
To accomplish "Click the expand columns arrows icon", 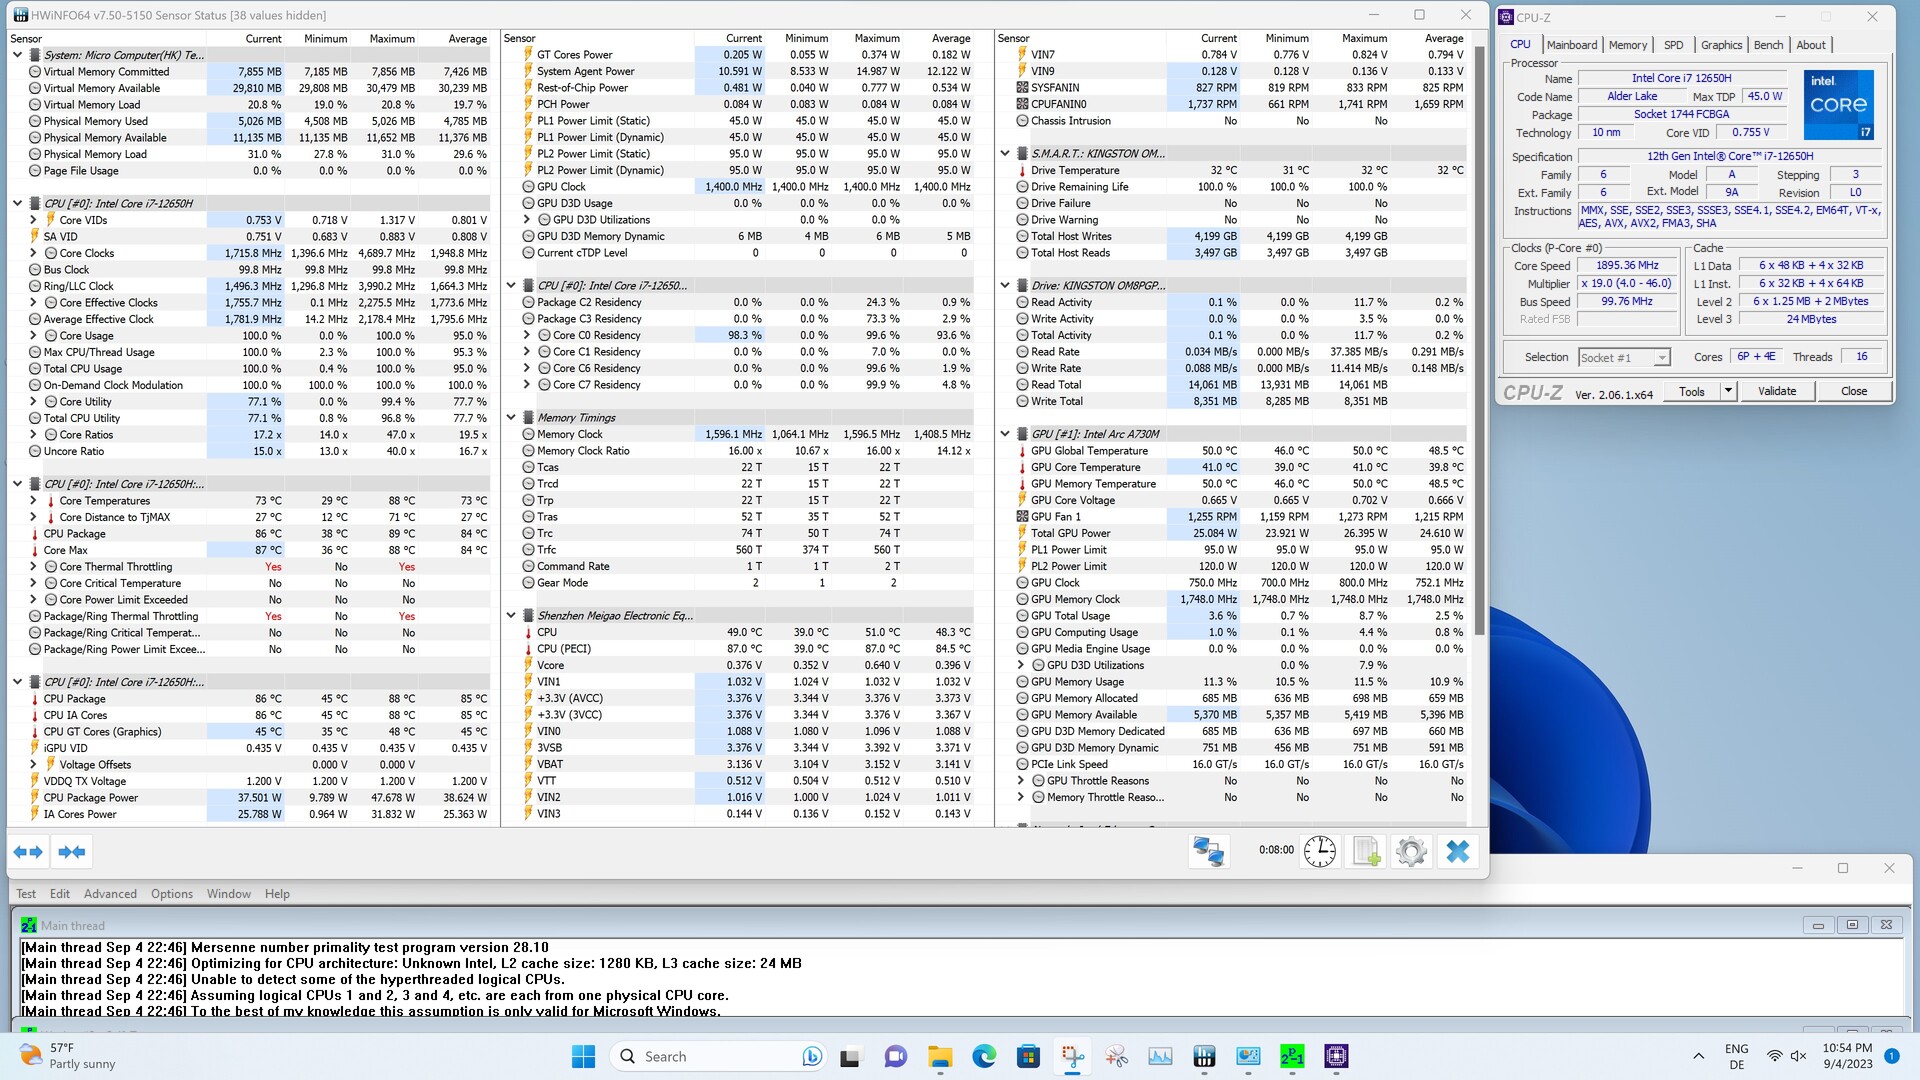I will (x=28, y=852).
